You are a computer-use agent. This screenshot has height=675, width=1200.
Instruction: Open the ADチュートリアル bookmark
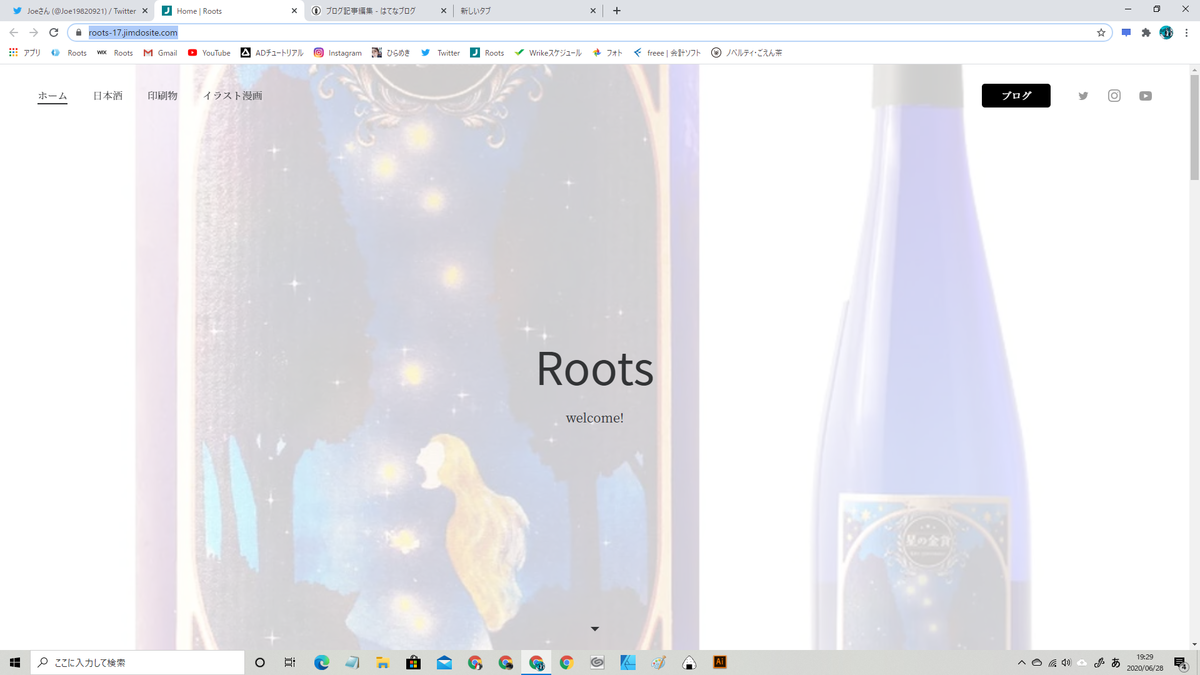[272, 53]
